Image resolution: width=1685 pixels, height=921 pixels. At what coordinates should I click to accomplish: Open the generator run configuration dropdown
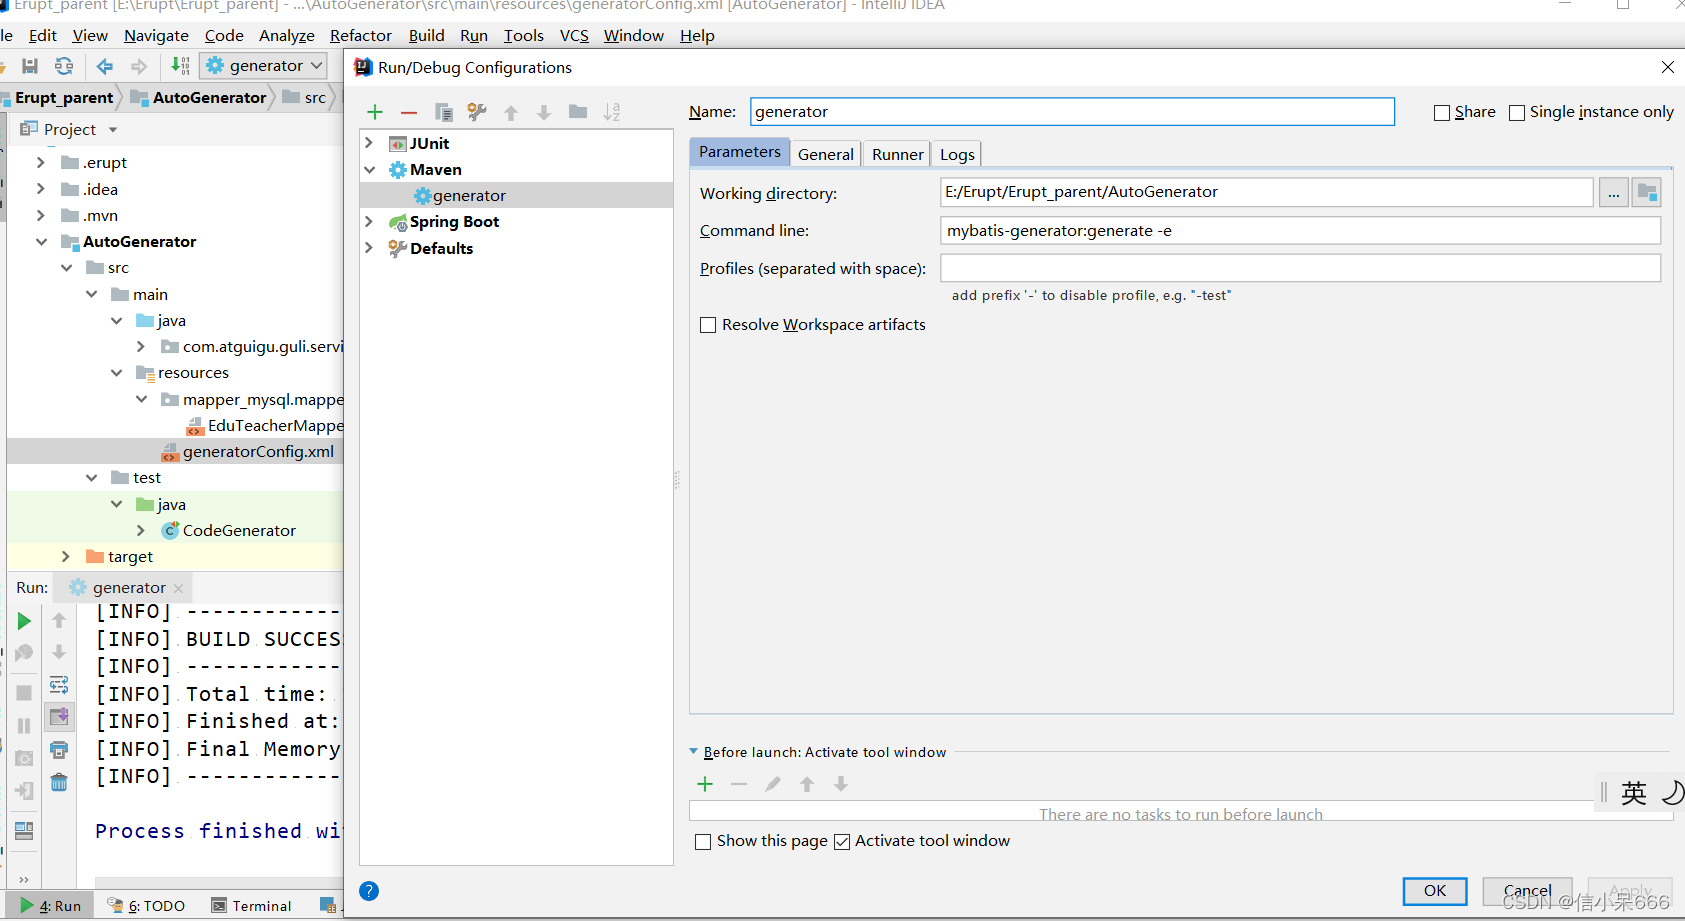coord(265,66)
